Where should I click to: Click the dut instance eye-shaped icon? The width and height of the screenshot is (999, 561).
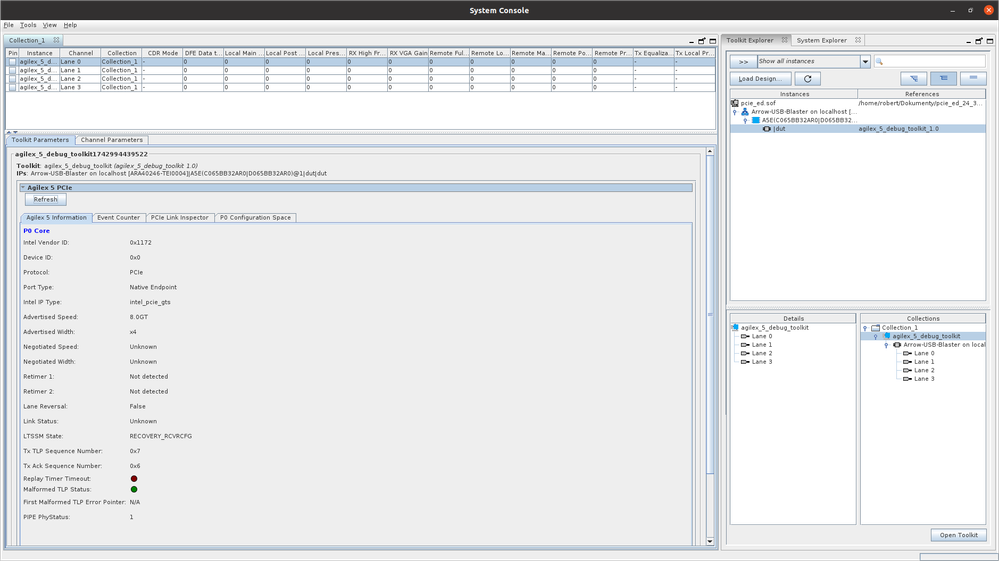pos(766,129)
